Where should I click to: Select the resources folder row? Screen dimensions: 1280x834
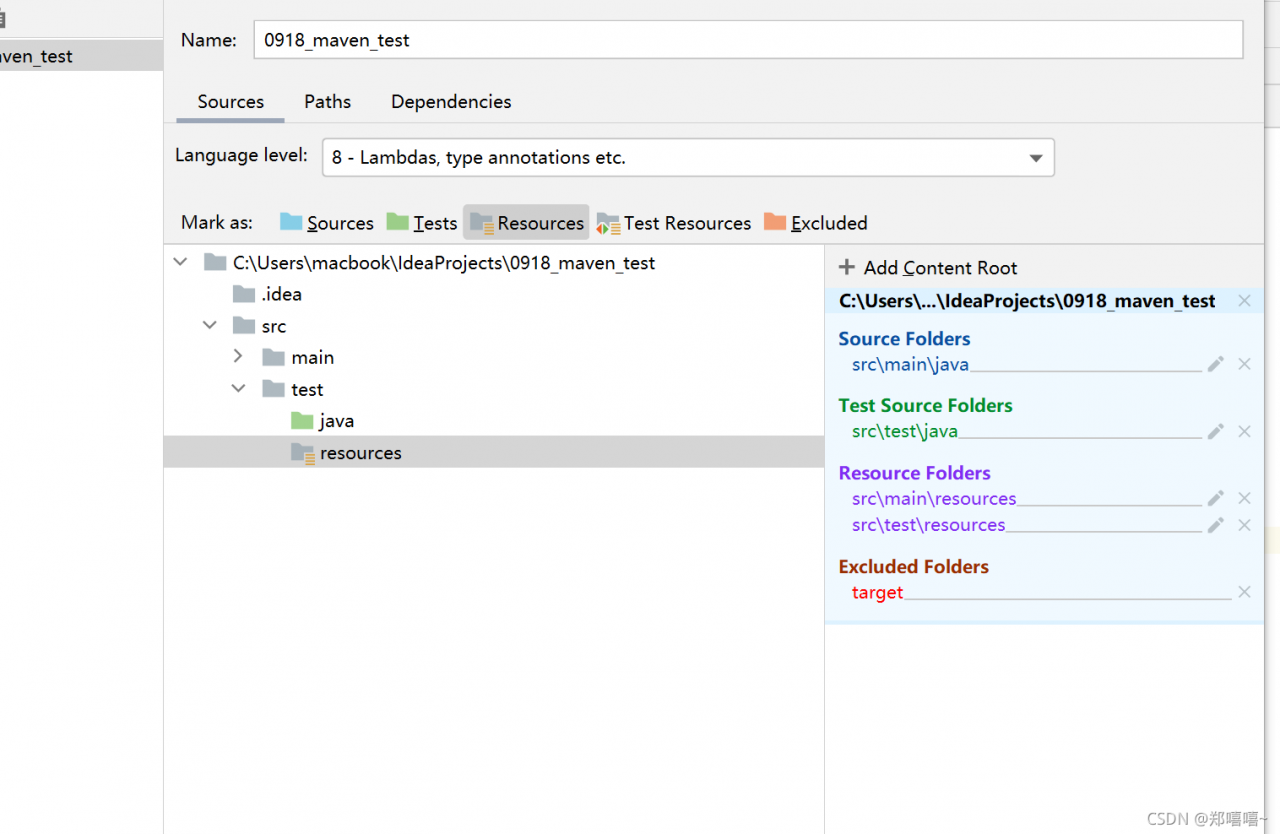[x=494, y=452]
